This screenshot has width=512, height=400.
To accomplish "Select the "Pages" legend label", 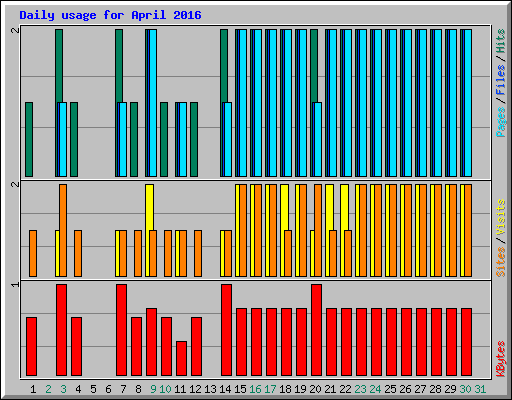I will coord(501,122).
